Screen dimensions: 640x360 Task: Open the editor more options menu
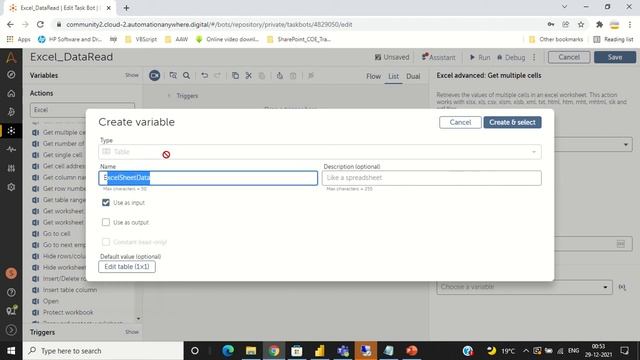point(534,58)
